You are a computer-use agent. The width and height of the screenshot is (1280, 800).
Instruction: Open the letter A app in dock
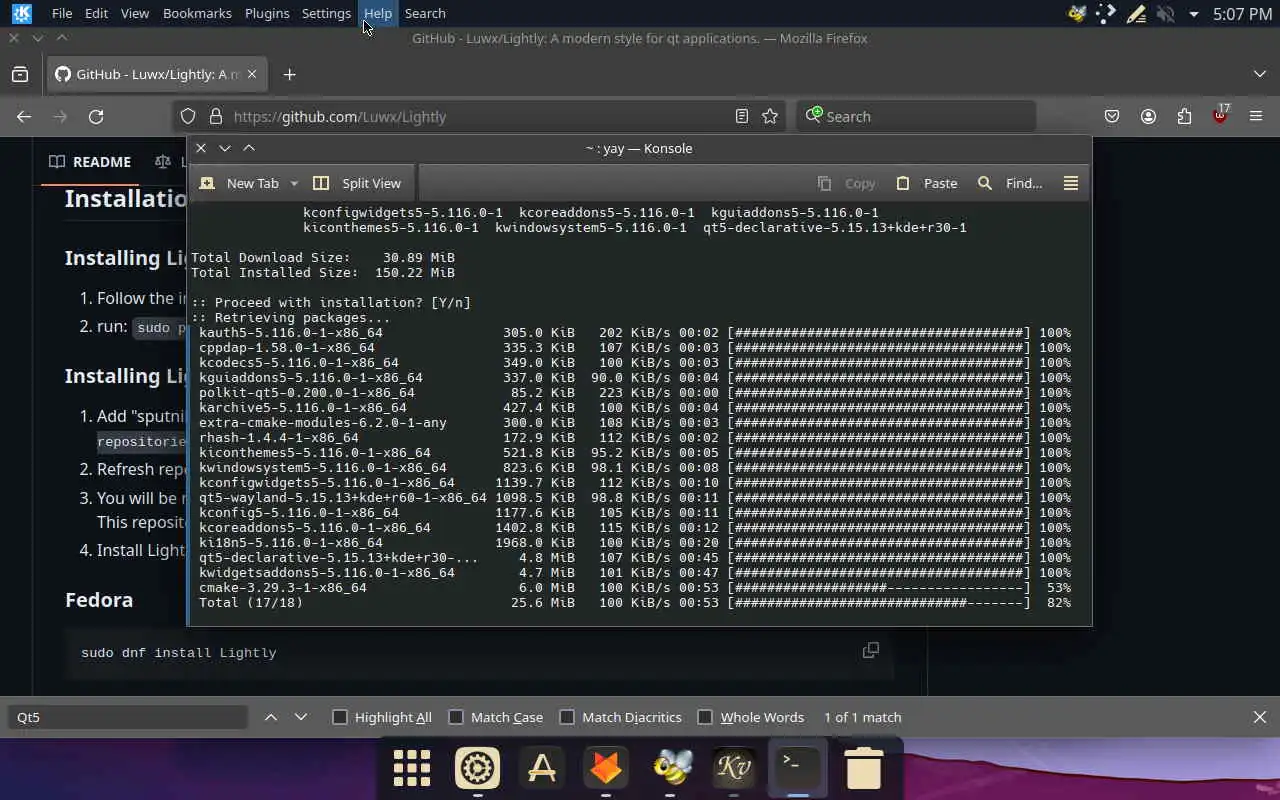[542, 768]
